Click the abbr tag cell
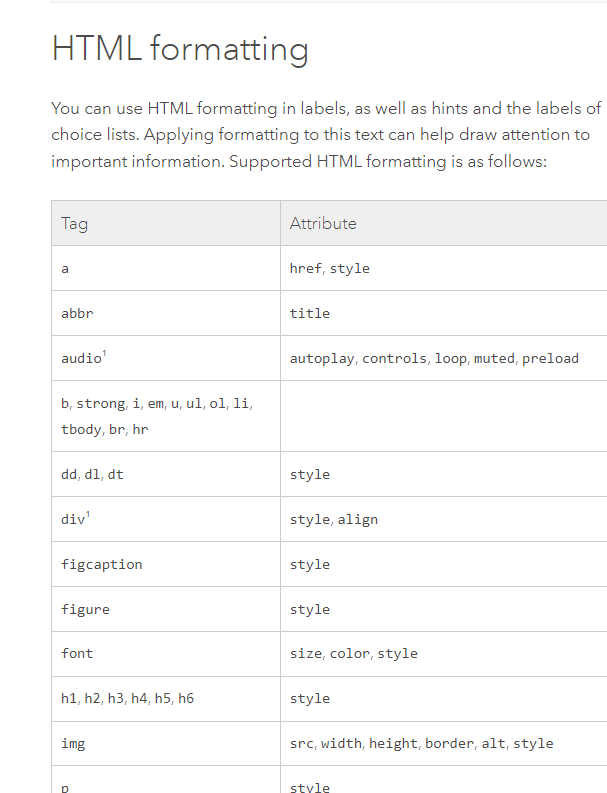Viewport: 607px width, 793px height. [x=77, y=313]
